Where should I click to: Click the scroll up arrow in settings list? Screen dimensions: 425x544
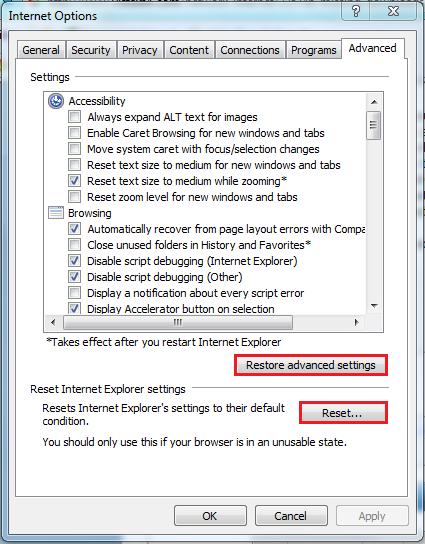pos(374,102)
